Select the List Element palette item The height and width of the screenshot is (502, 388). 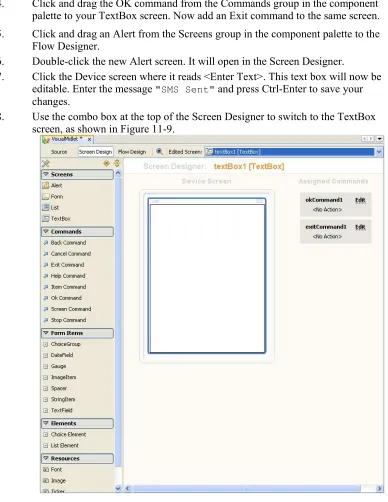click(x=61, y=445)
